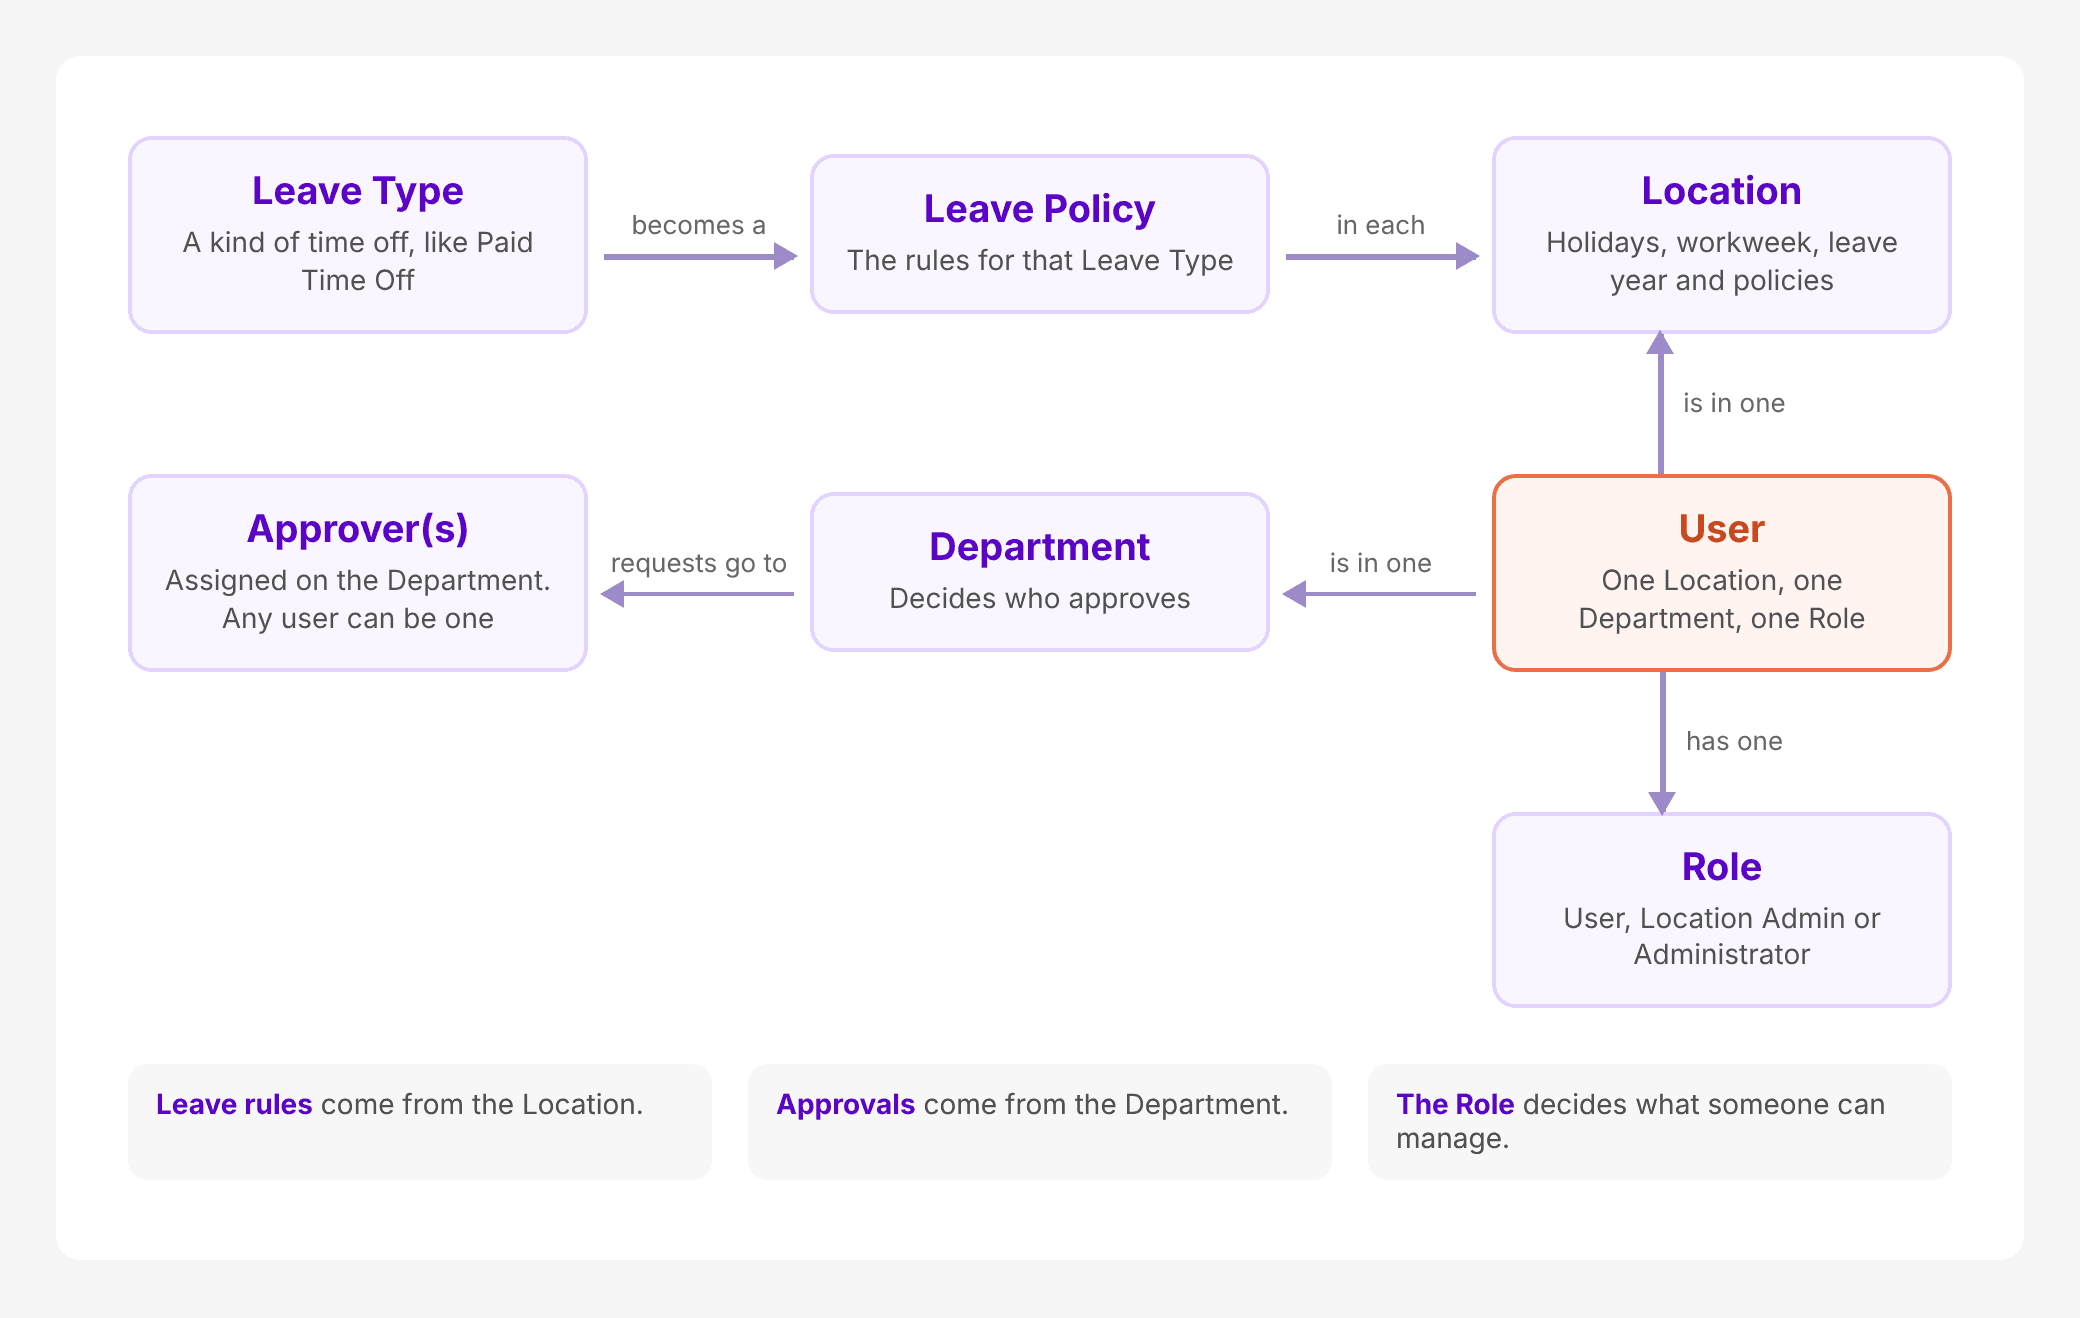Viewport: 2080px width, 1318px height.
Task: Click the 'requests go to' arrow
Action: point(697,594)
